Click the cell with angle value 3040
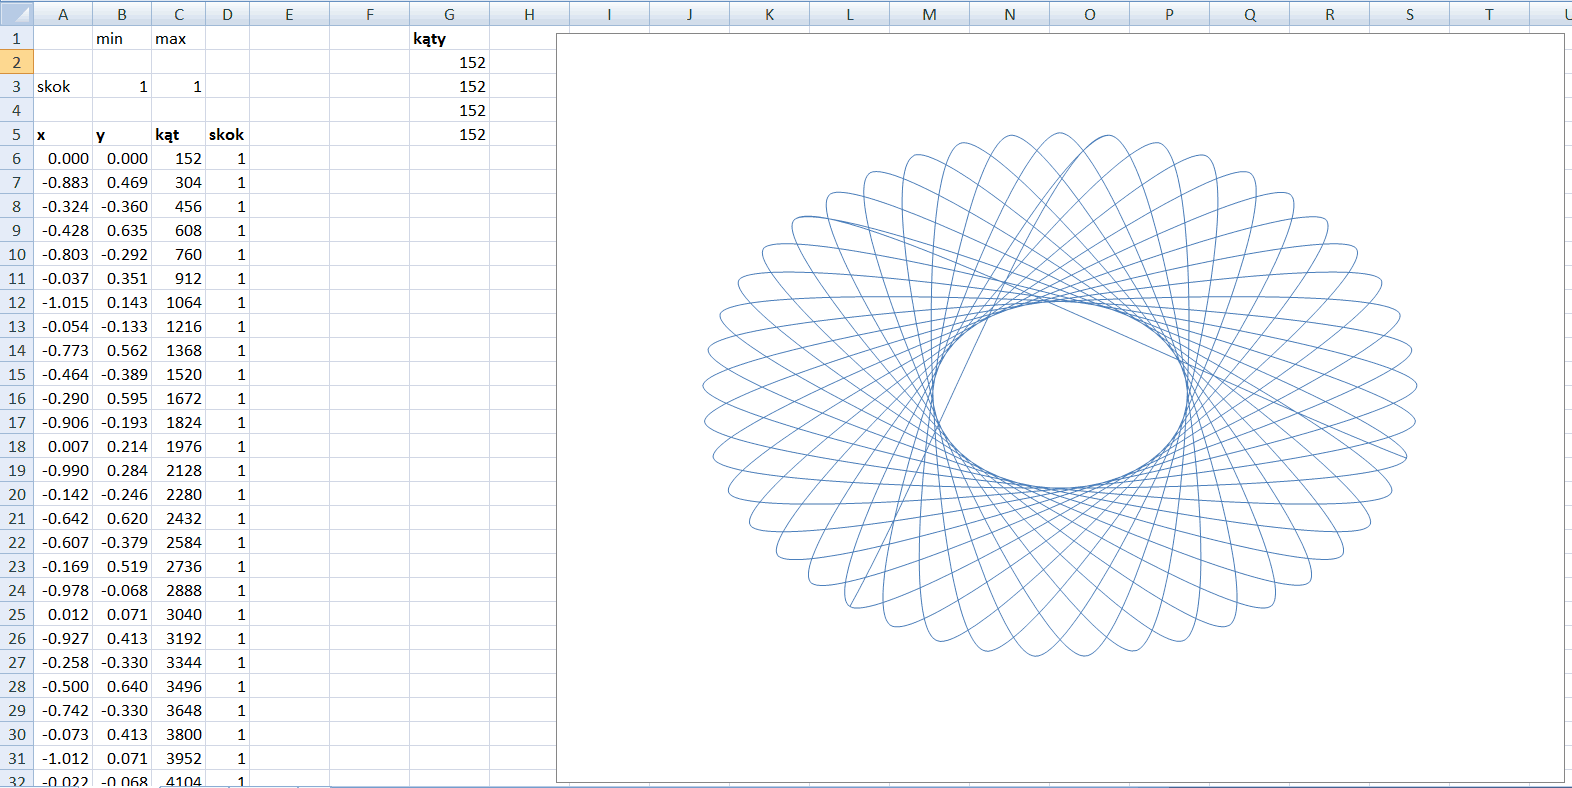The width and height of the screenshot is (1572, 788). click(x=178, y=614)
